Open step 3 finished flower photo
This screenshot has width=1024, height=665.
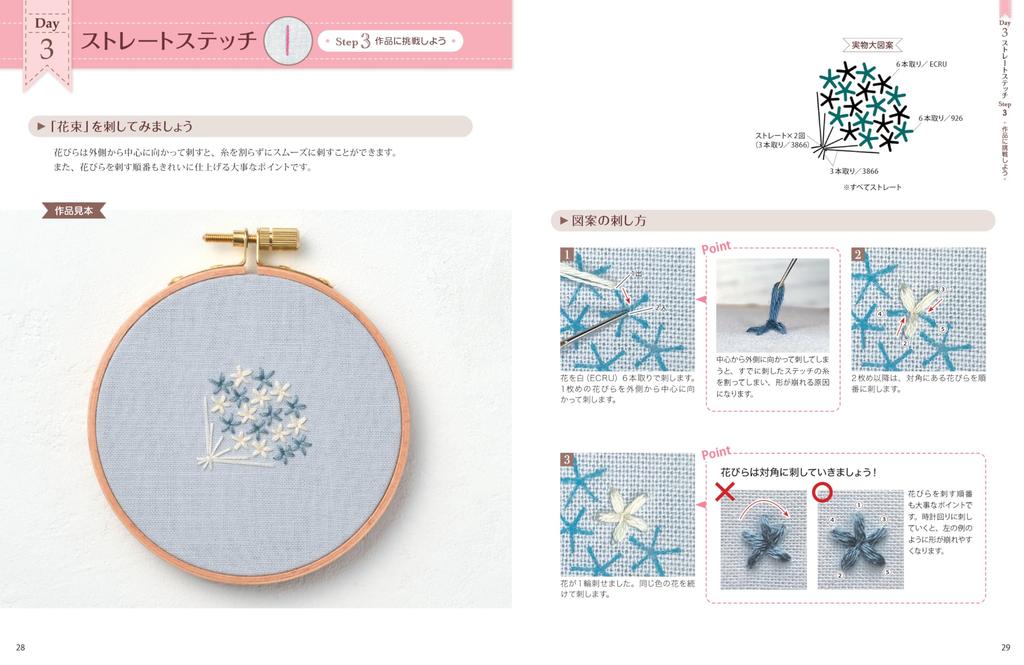627,515
